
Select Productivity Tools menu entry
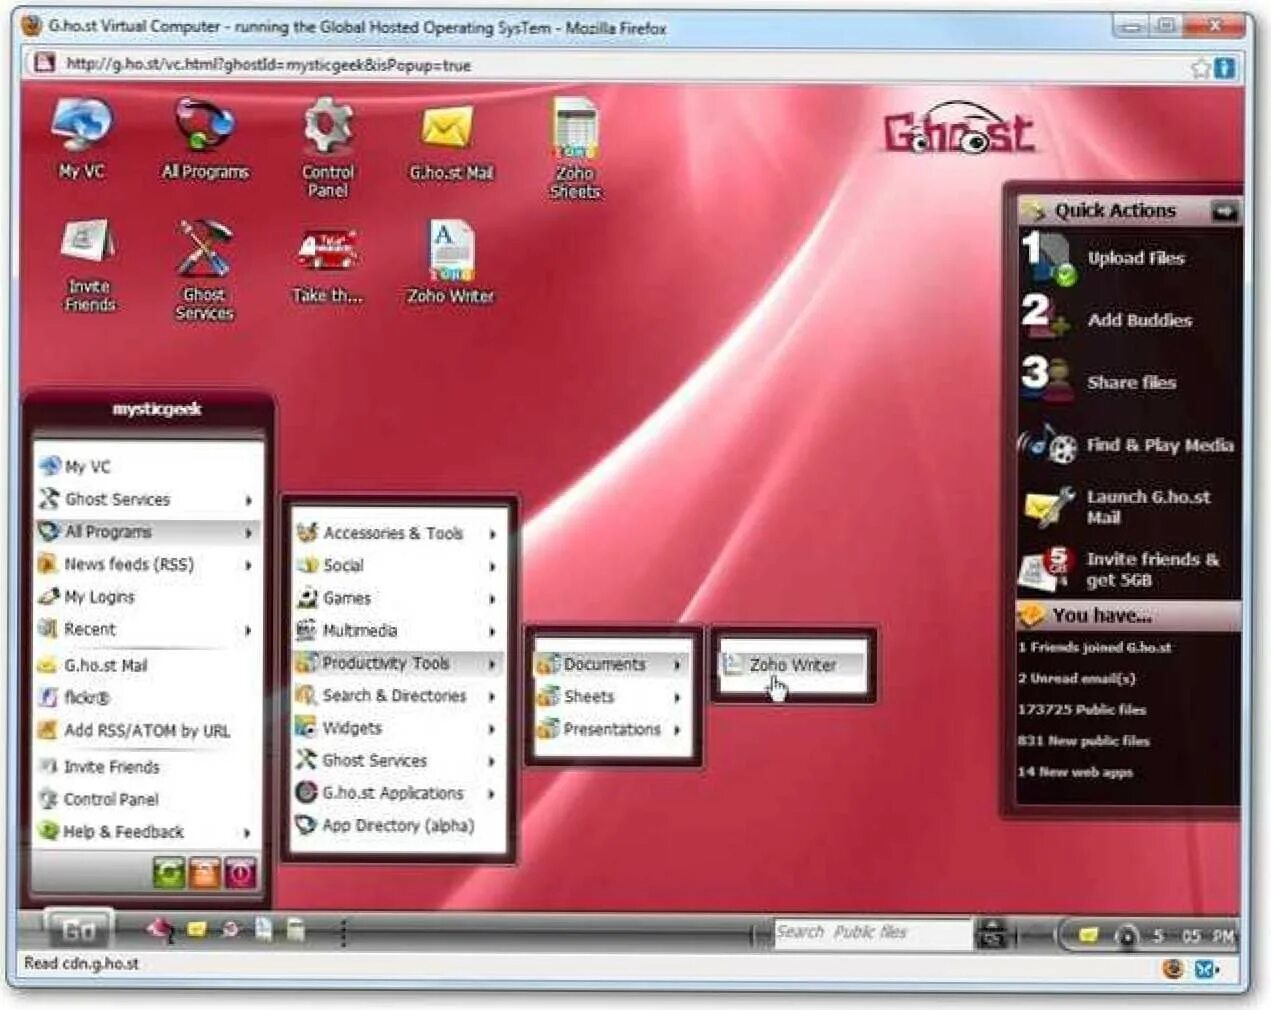pyautogui.click(x=398, y=663)
